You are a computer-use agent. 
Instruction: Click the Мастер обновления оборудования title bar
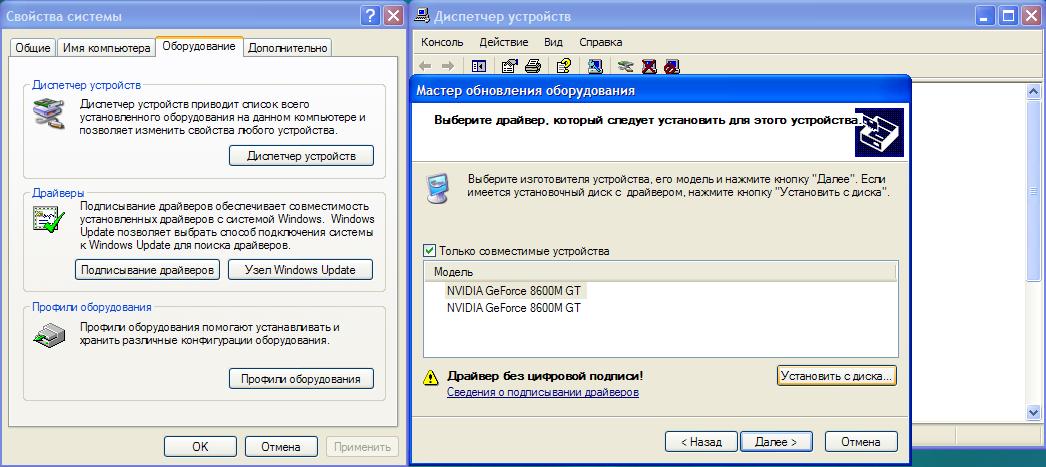tap(660, 90)
